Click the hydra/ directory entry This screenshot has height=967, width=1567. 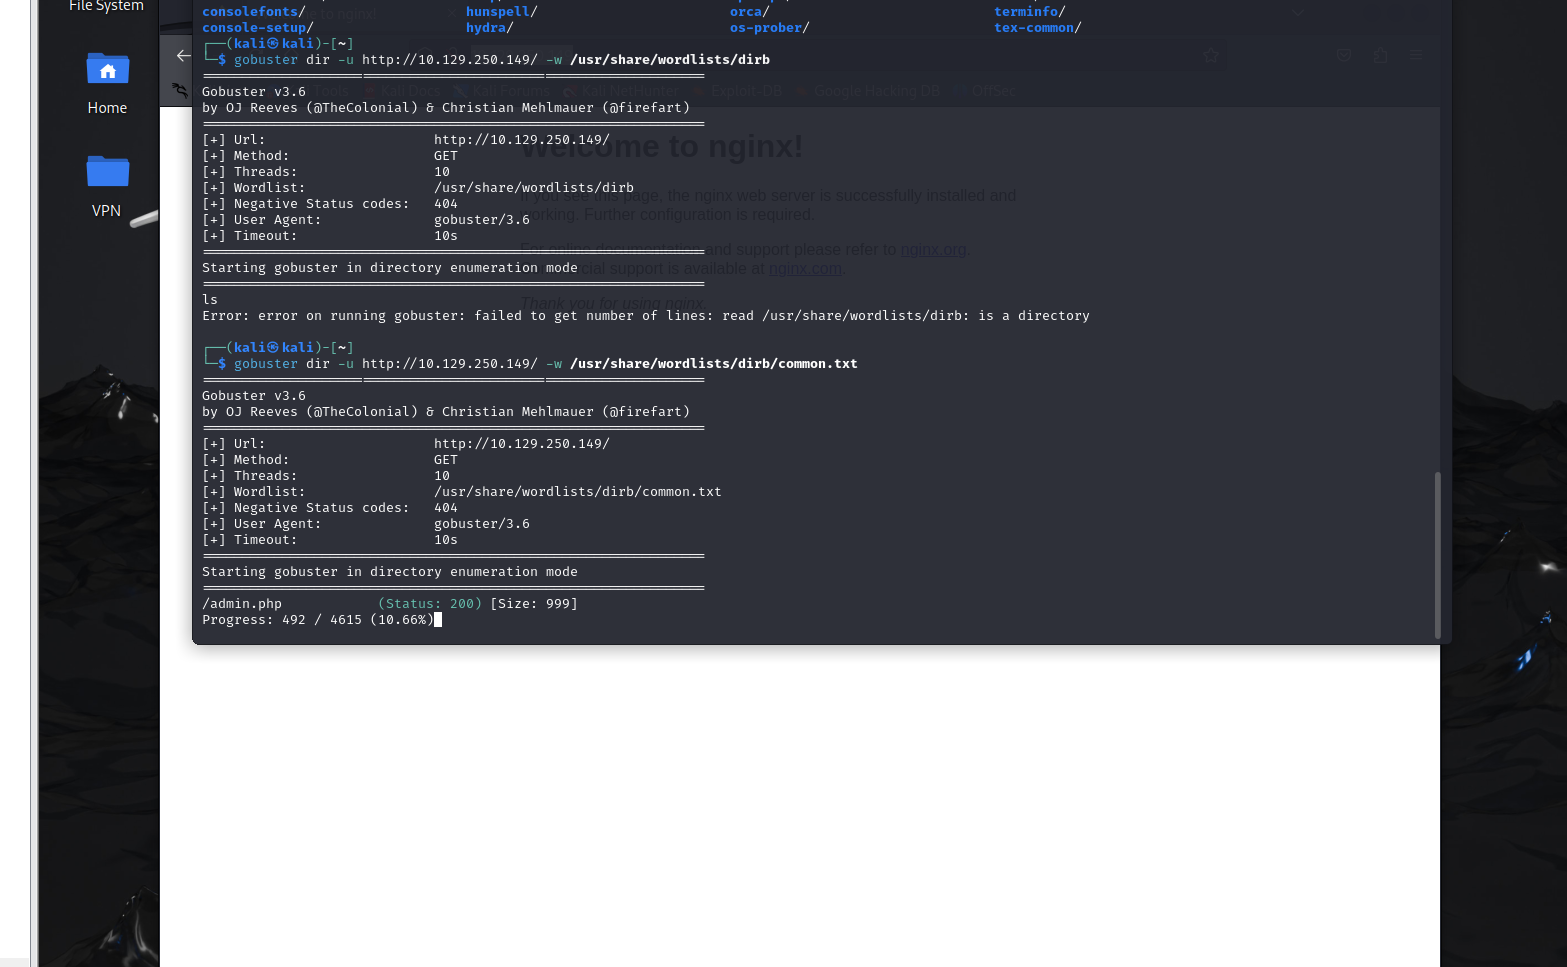490,28
